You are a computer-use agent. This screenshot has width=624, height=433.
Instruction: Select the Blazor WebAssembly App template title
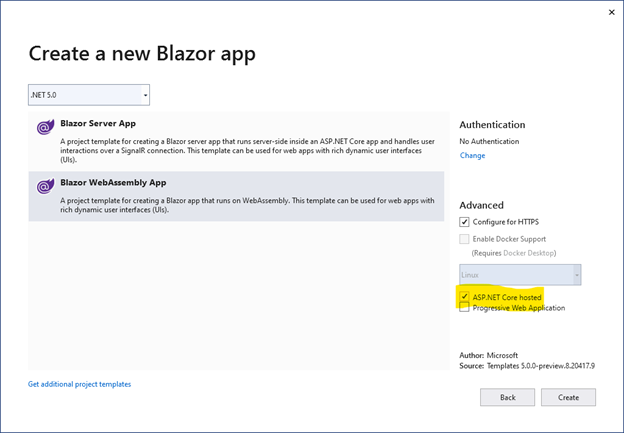click(x=113, y=183)
